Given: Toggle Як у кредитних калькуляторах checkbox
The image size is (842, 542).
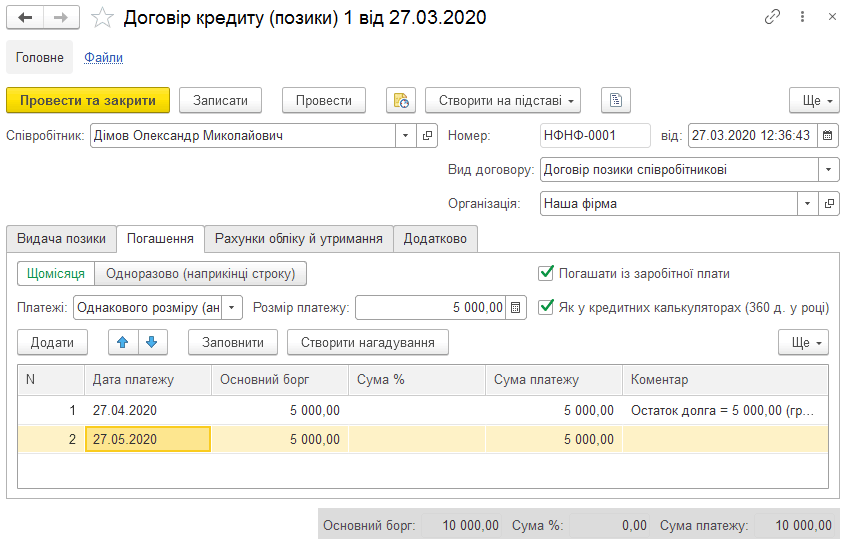Looking at the screenshot, I should [546, 307].
